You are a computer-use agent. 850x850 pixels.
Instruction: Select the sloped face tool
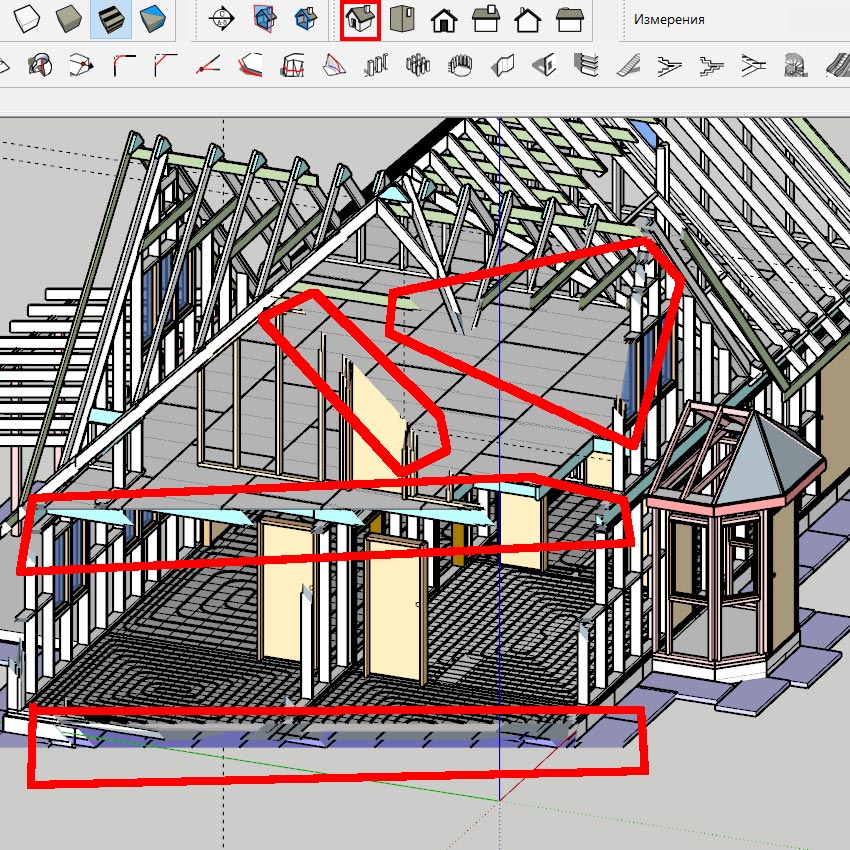coord(334,66)
